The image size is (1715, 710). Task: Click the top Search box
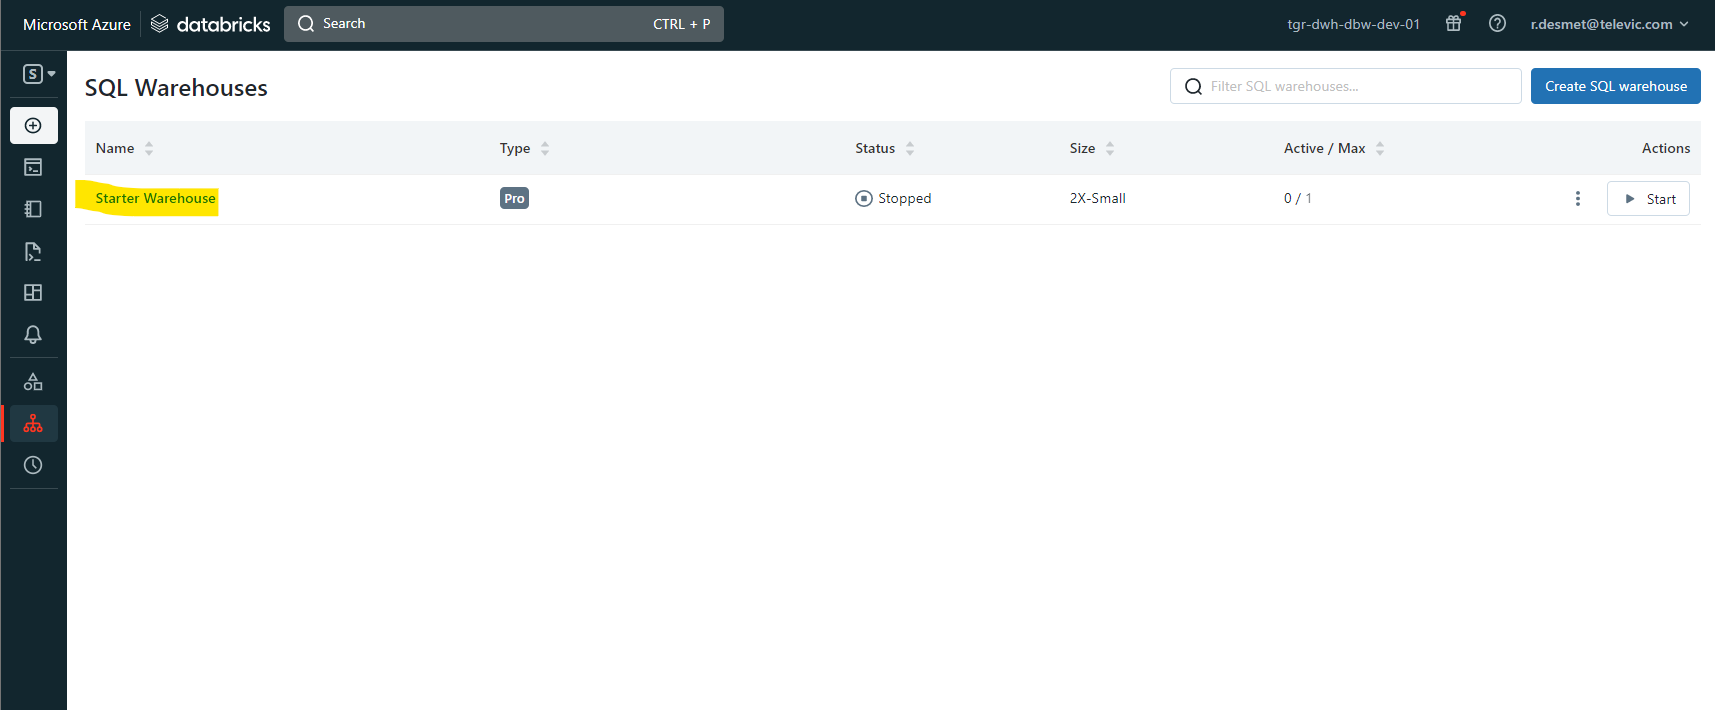click(x=504, y=24)
